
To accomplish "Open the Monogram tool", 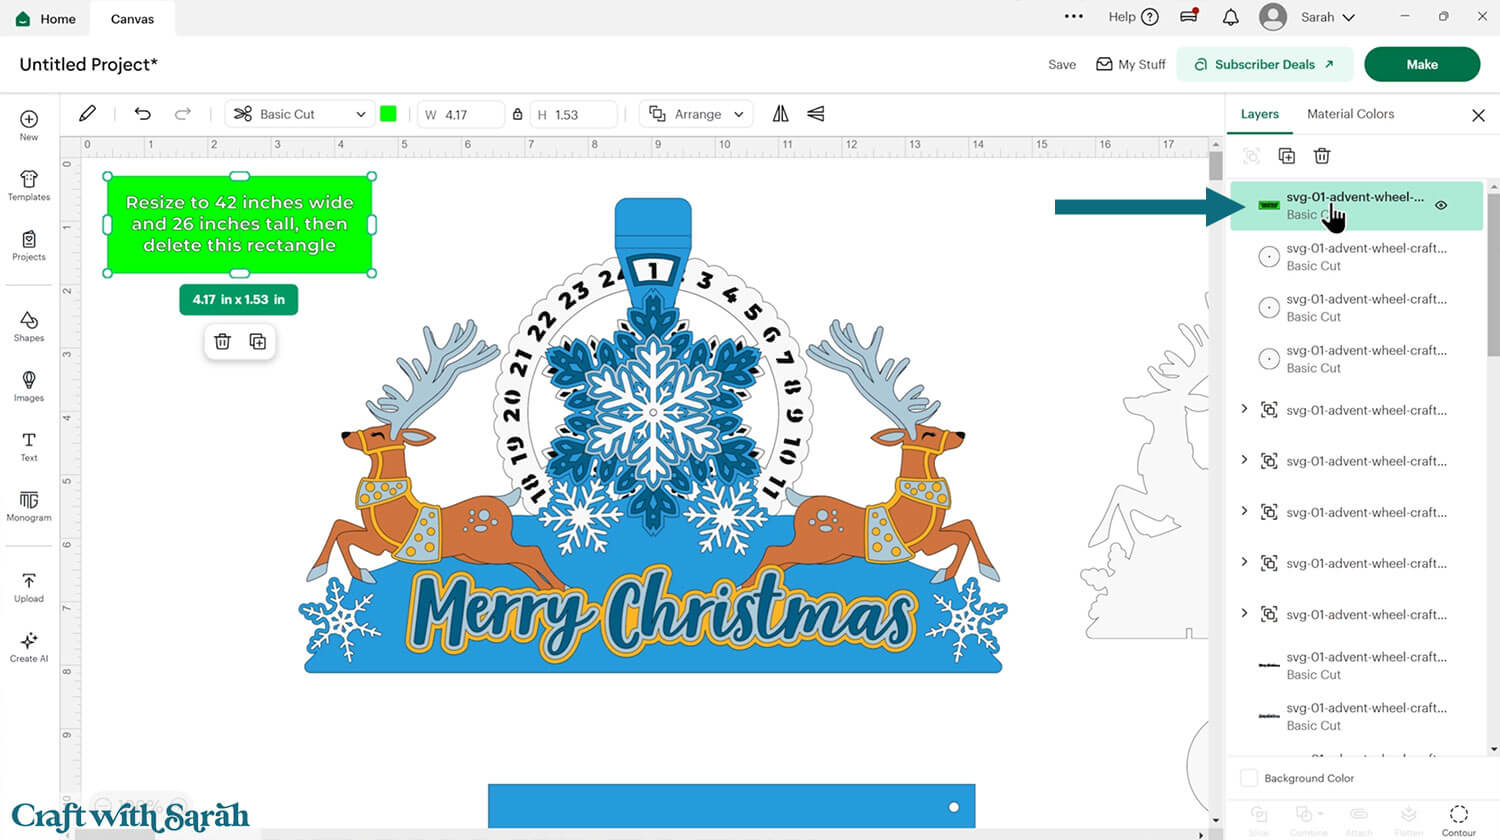I will pyautogui.click(x=29, y=506).
